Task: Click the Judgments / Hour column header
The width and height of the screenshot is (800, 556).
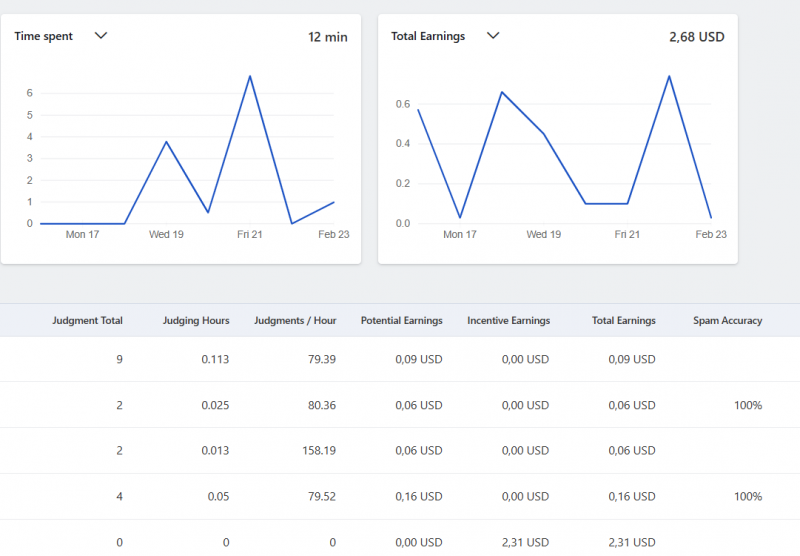Action: point(297,321)
